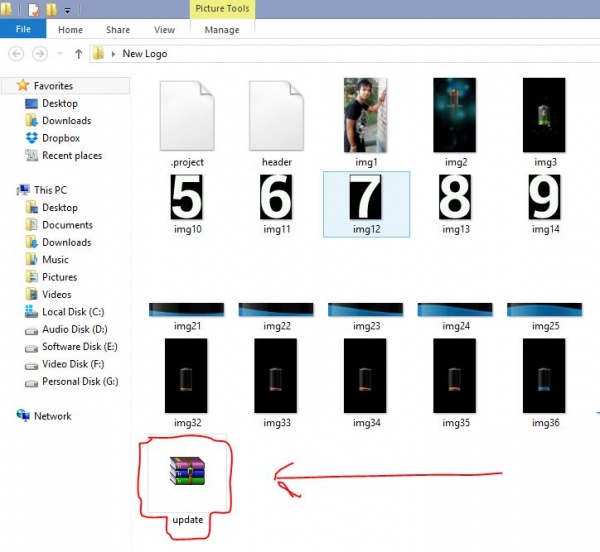Select the update WinRAR archive icon
Viewport: 600px width, 552px height.
[x=188, y=471]
